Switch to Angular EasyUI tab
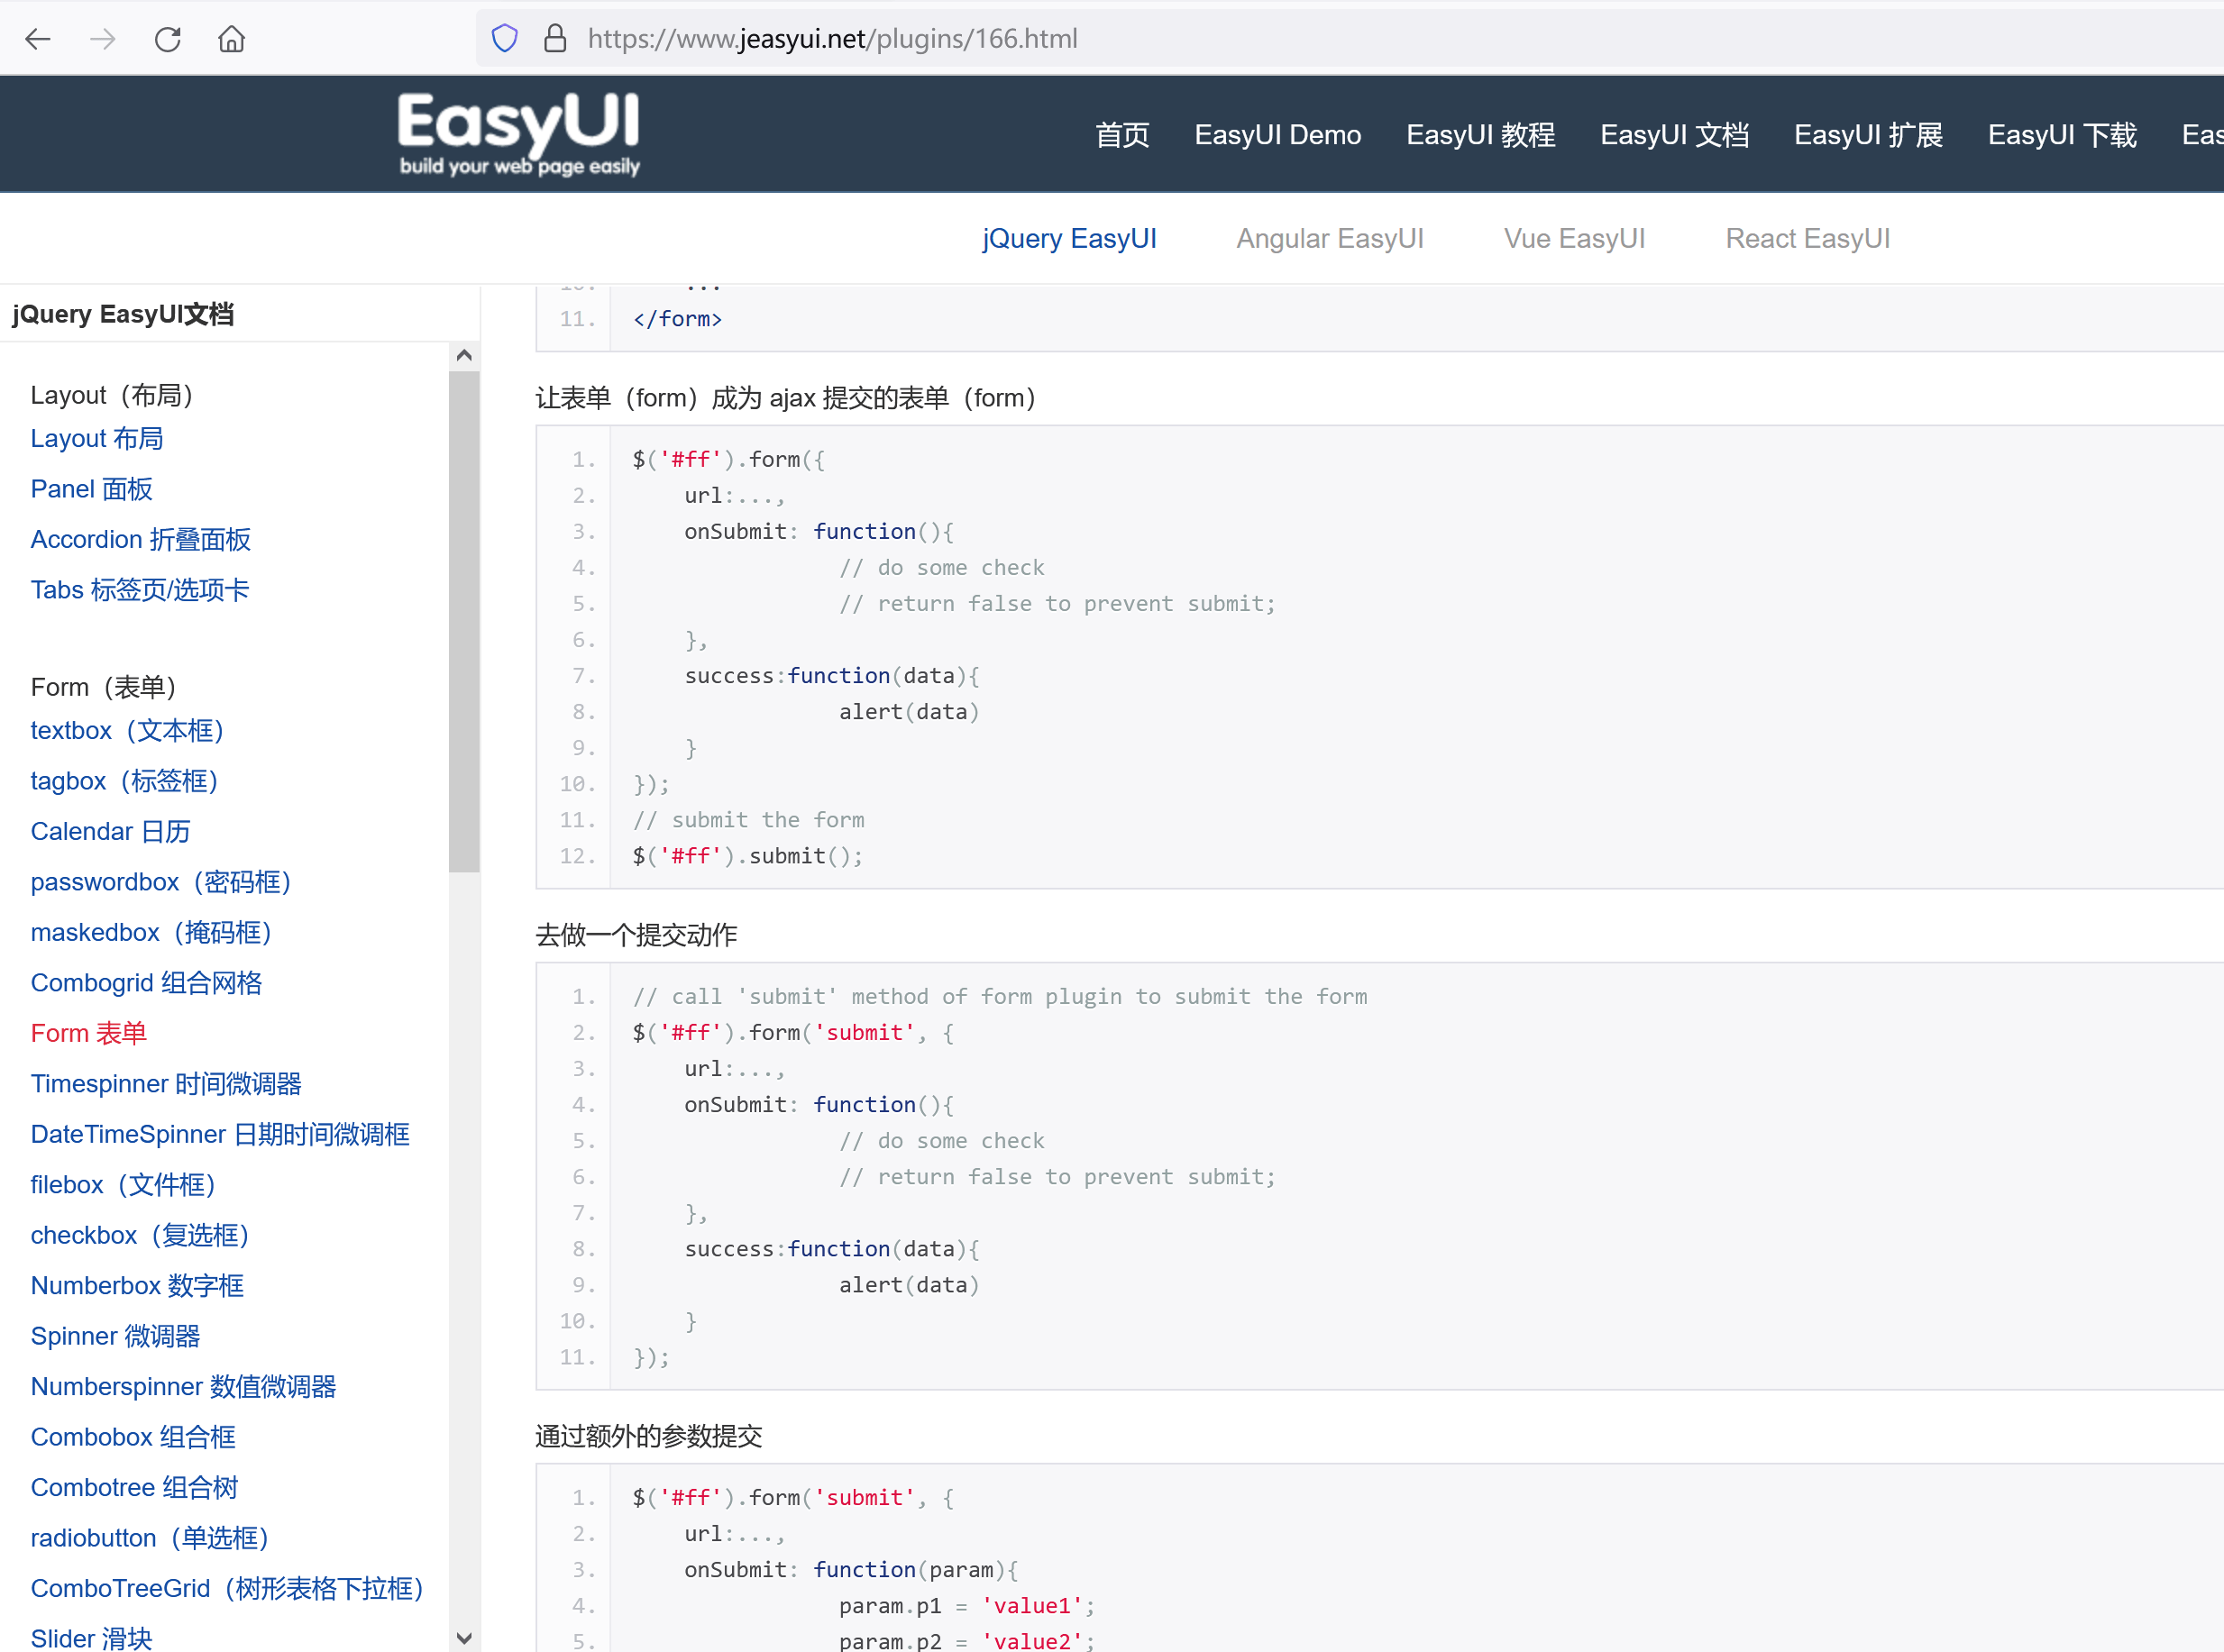Viewport: 2224px width, 1652px height. [x=1329, y=238]
